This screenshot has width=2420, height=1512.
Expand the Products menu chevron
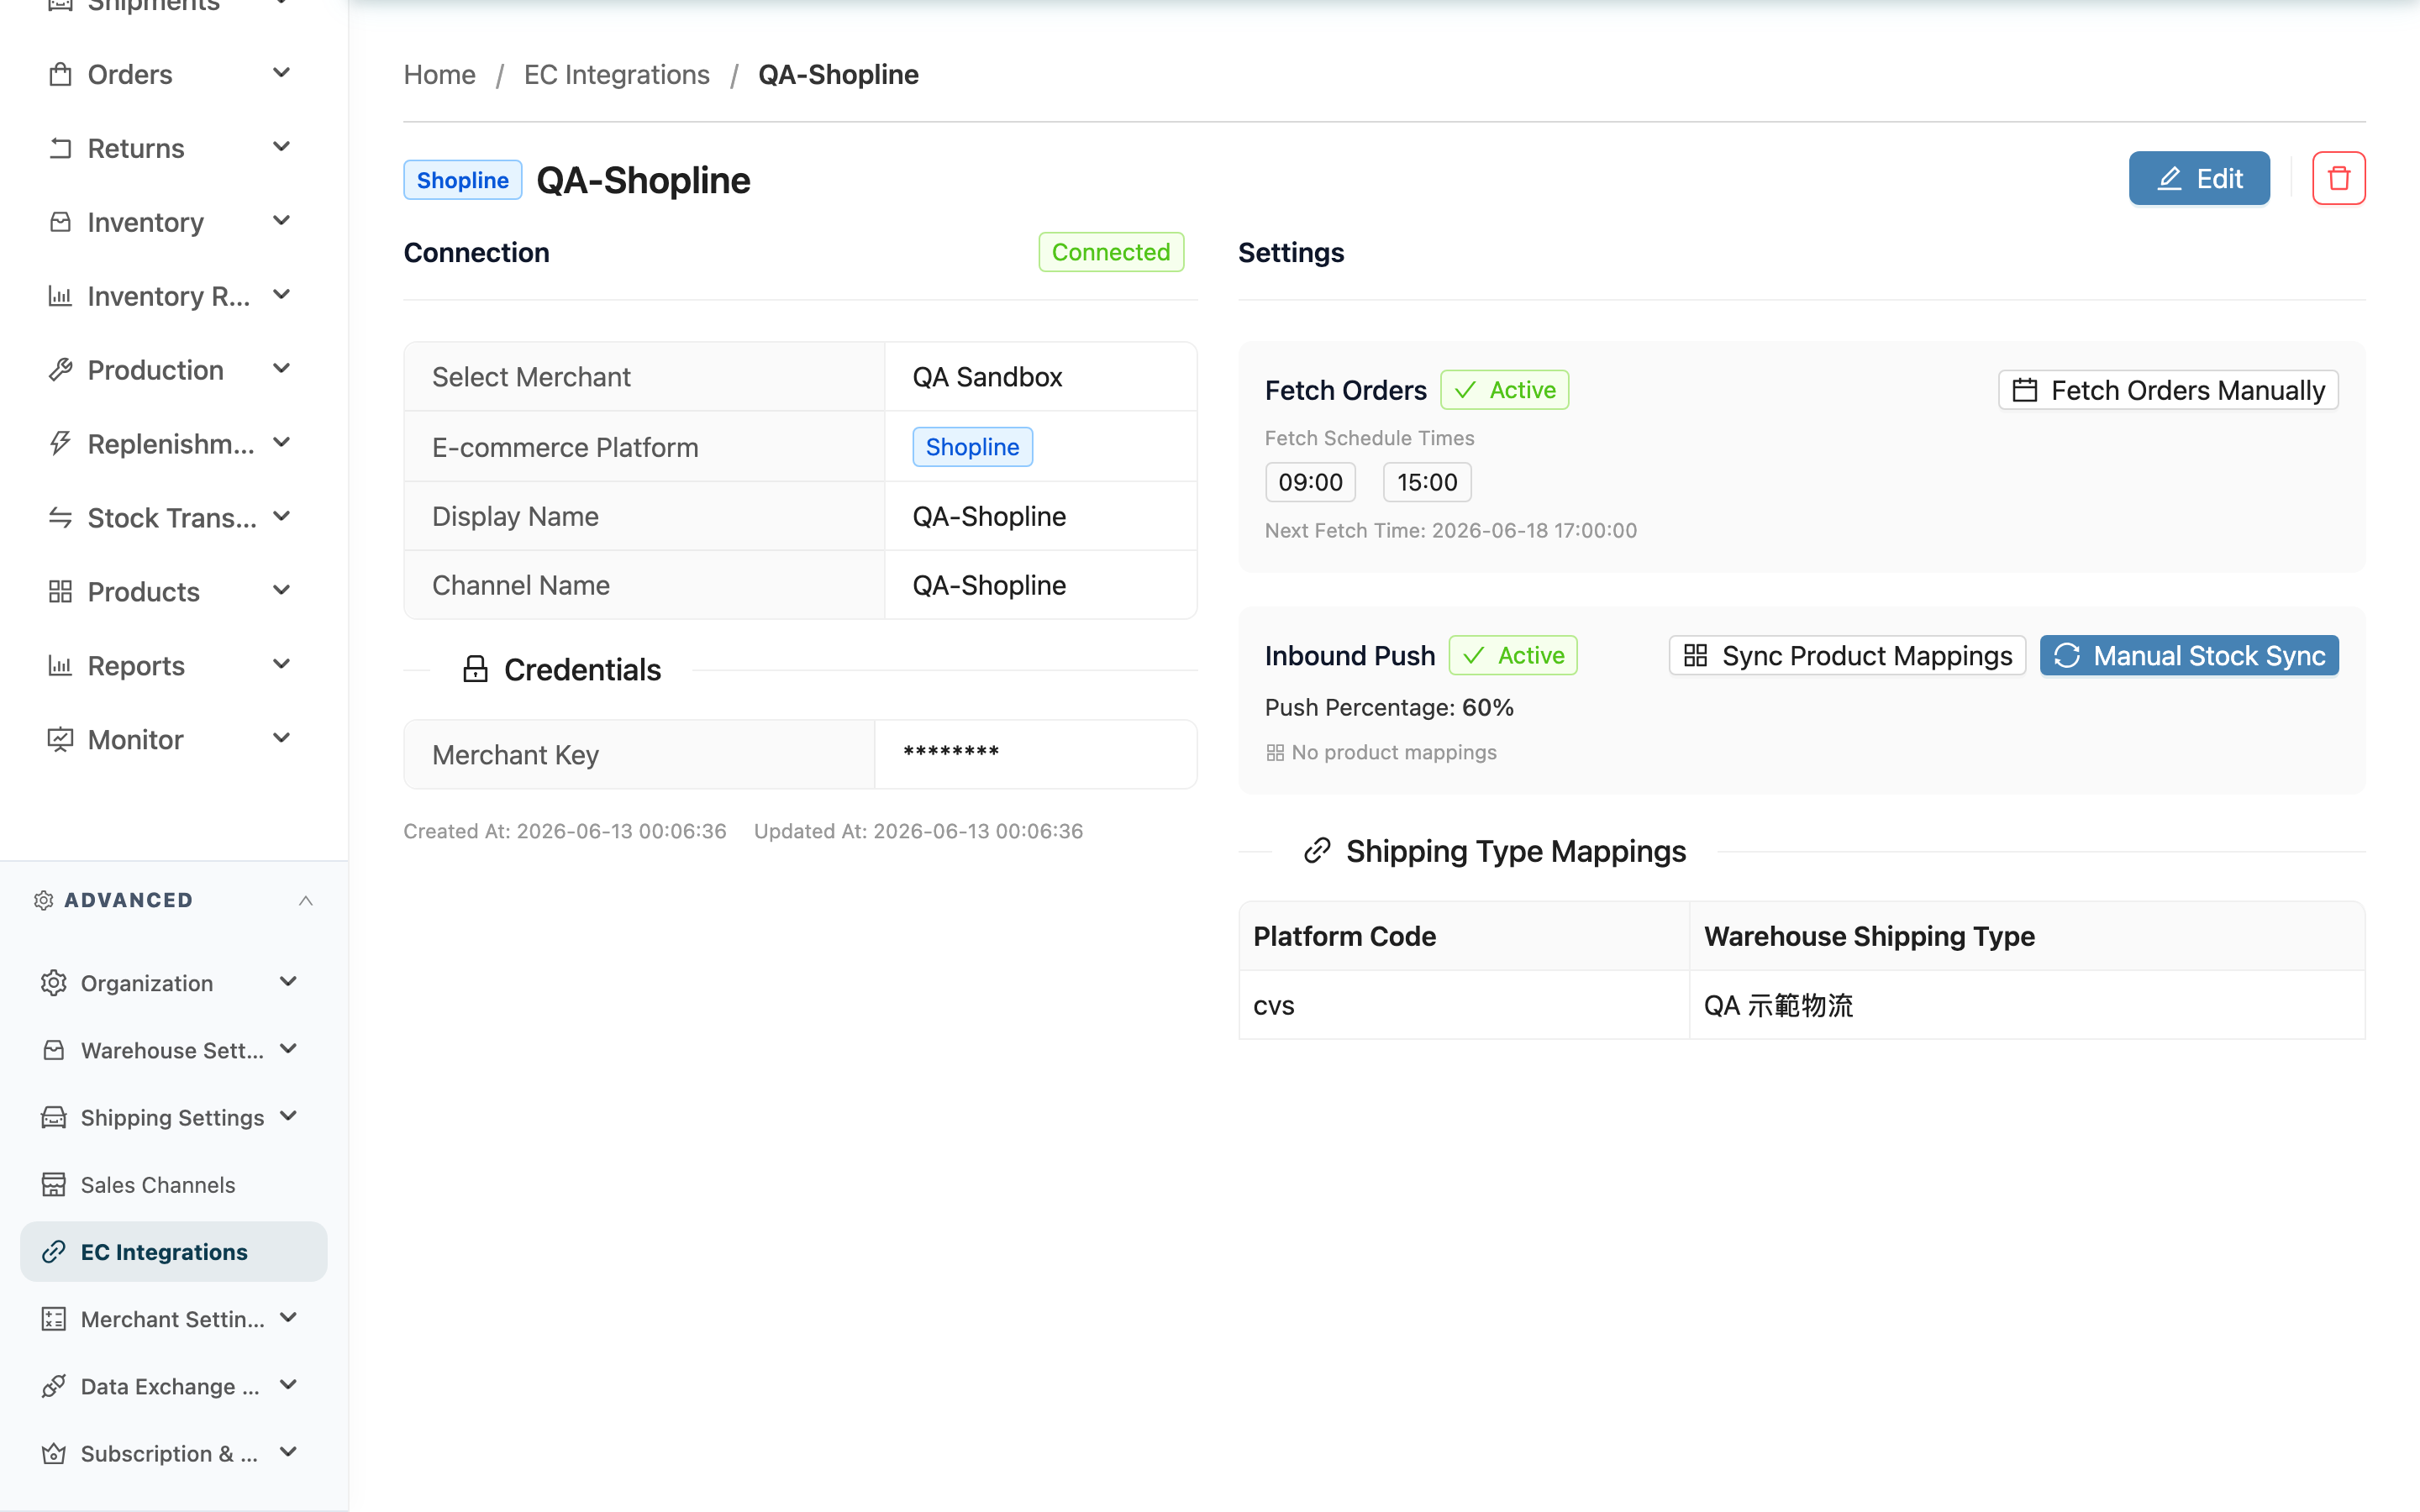[x=282, y=591]
